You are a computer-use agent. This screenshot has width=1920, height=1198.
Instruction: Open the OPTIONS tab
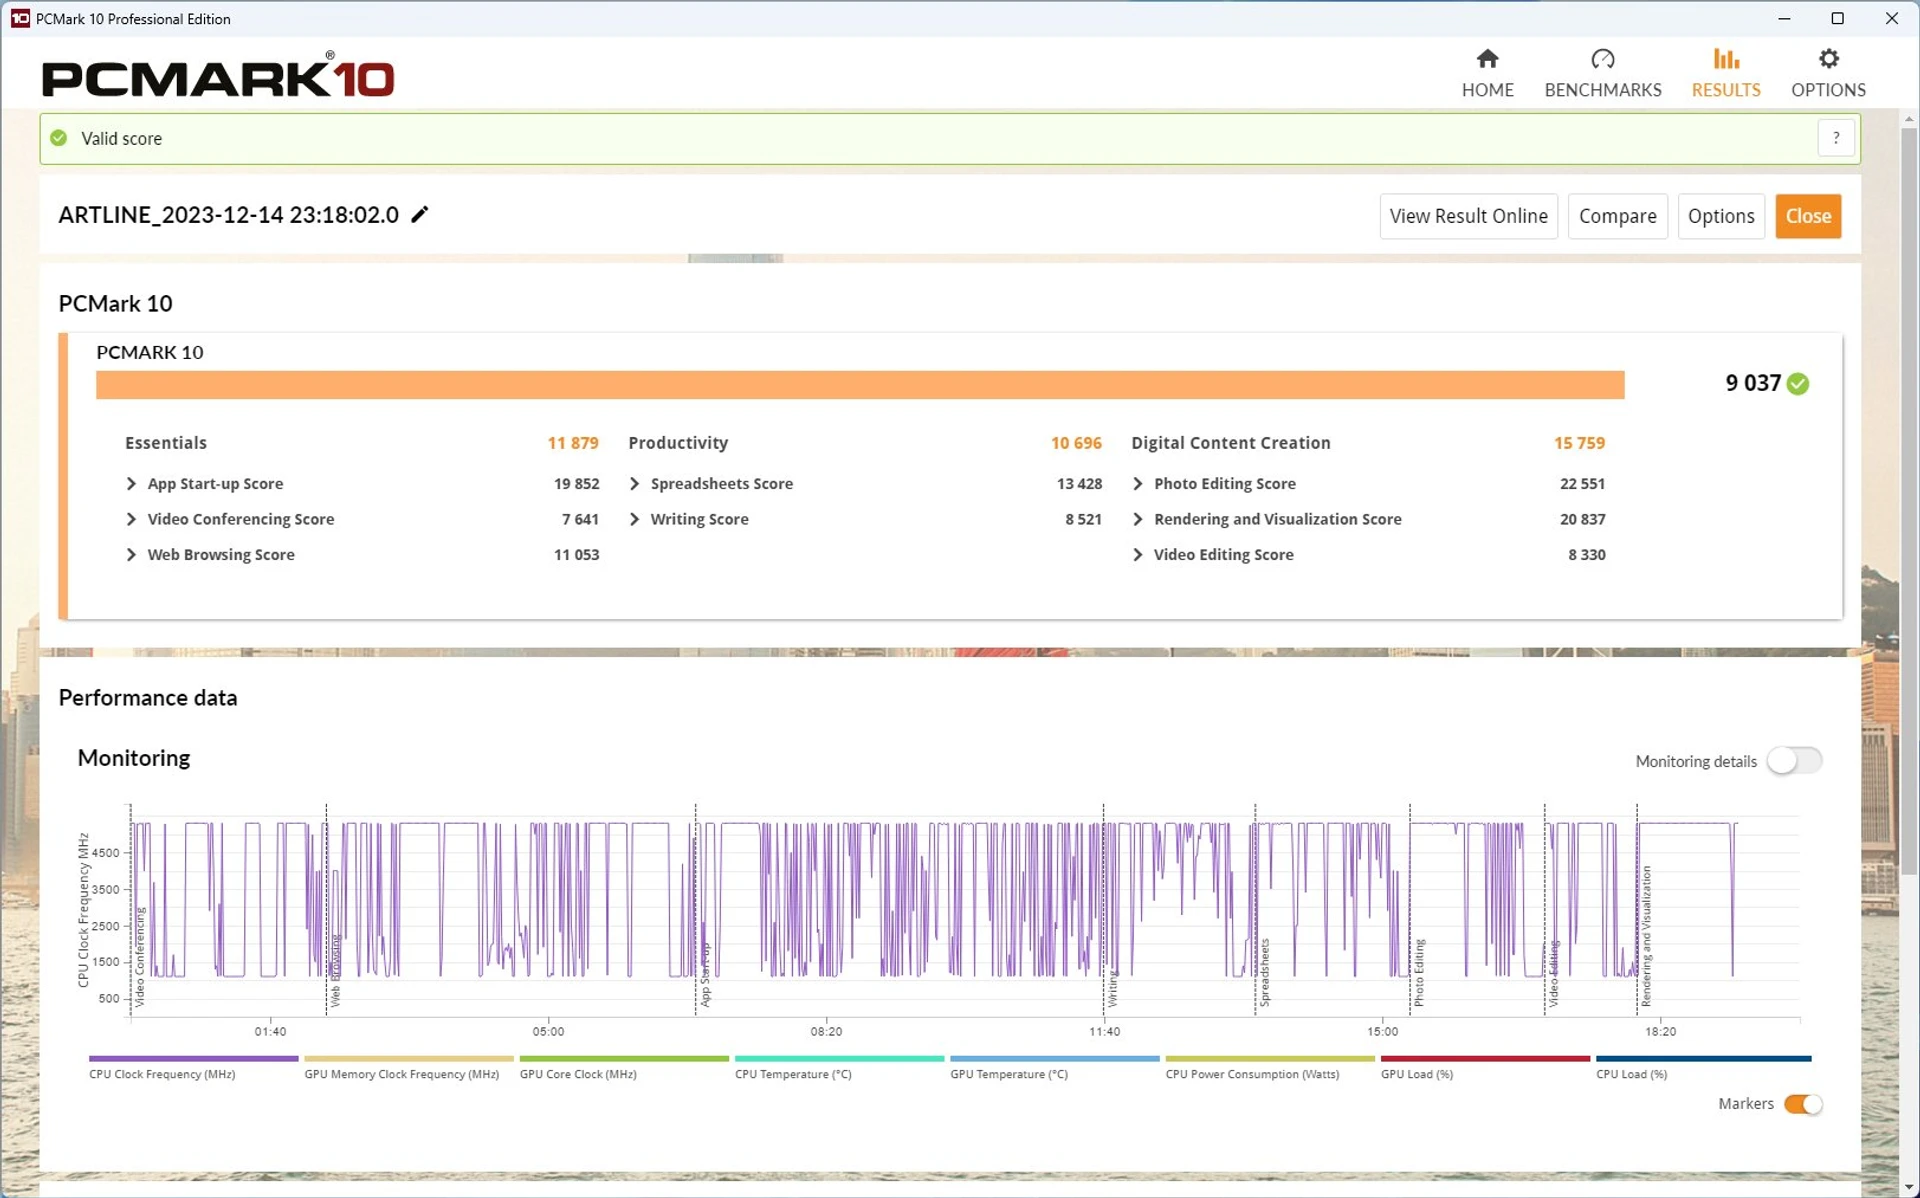1827,74
